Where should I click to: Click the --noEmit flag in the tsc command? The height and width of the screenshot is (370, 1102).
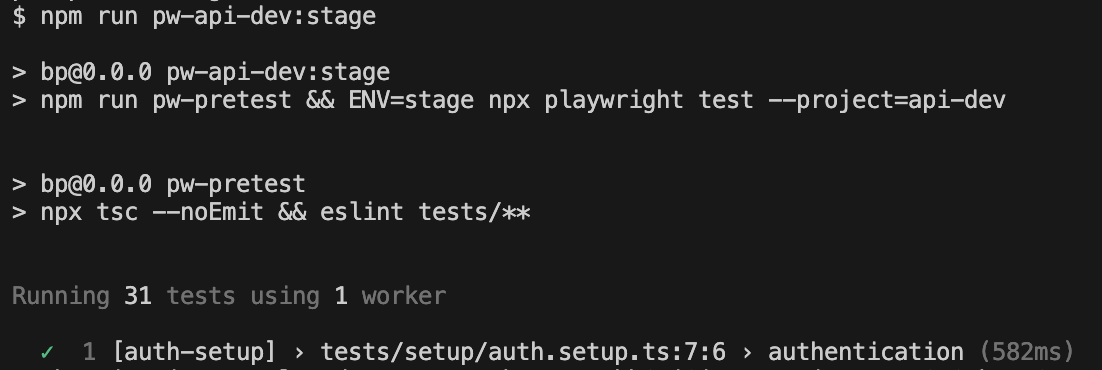tap(208, 212)
